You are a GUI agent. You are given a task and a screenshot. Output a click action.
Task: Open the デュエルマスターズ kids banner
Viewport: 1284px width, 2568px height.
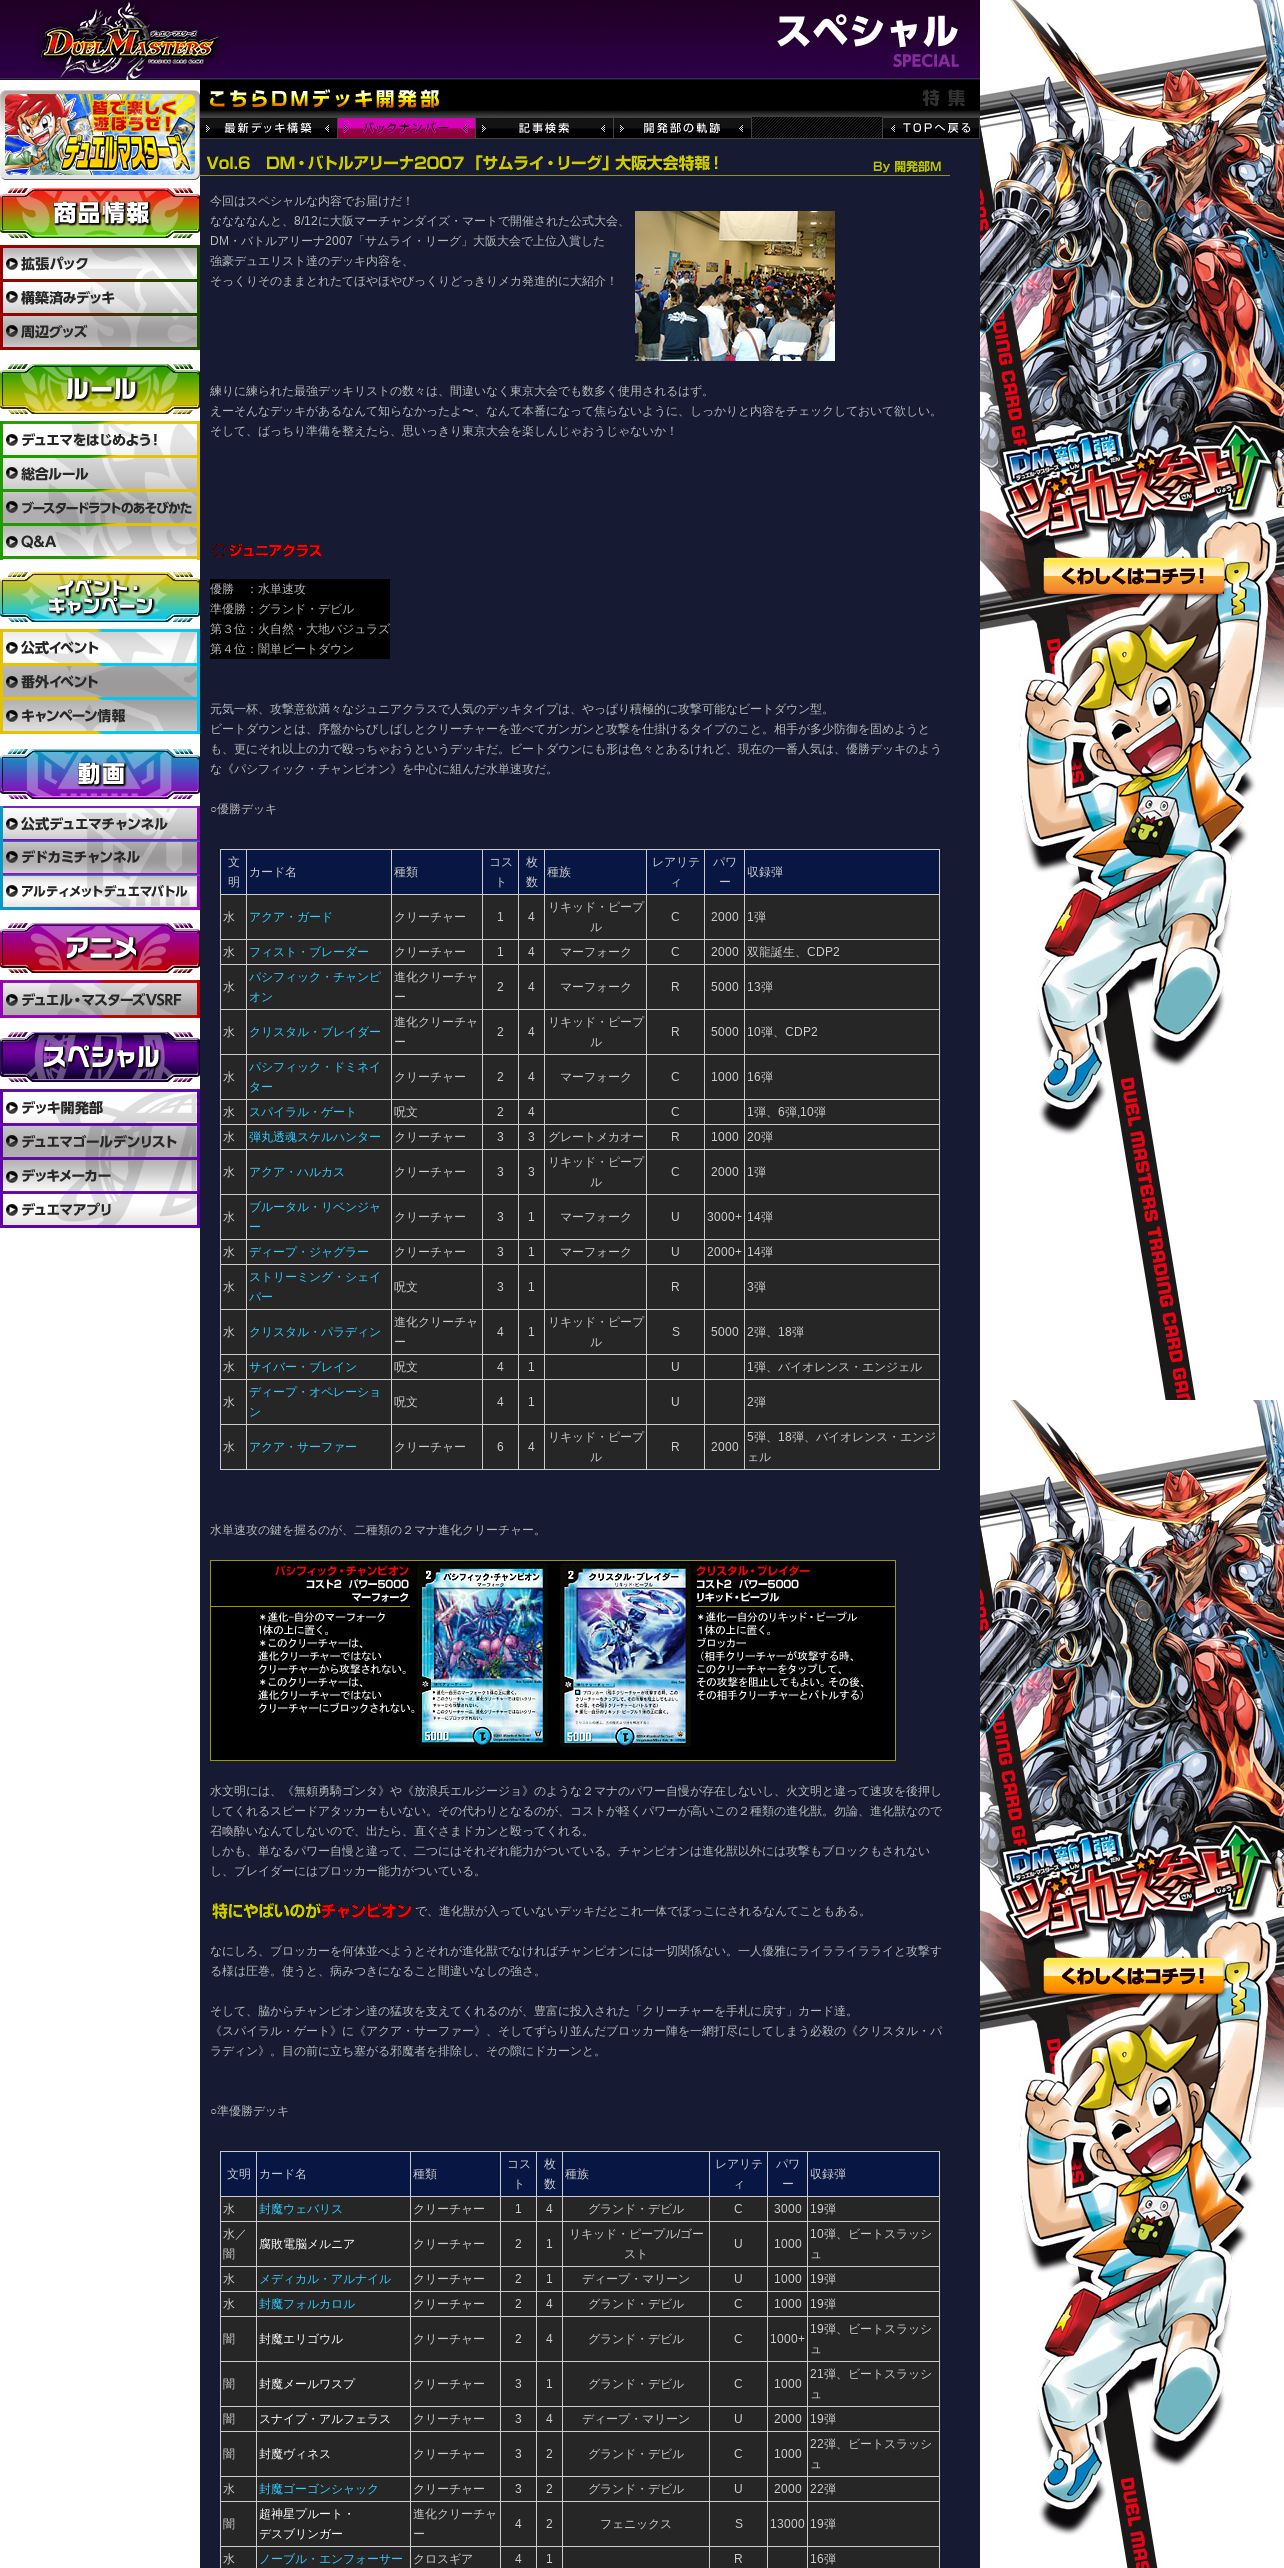tap(100, 134)
